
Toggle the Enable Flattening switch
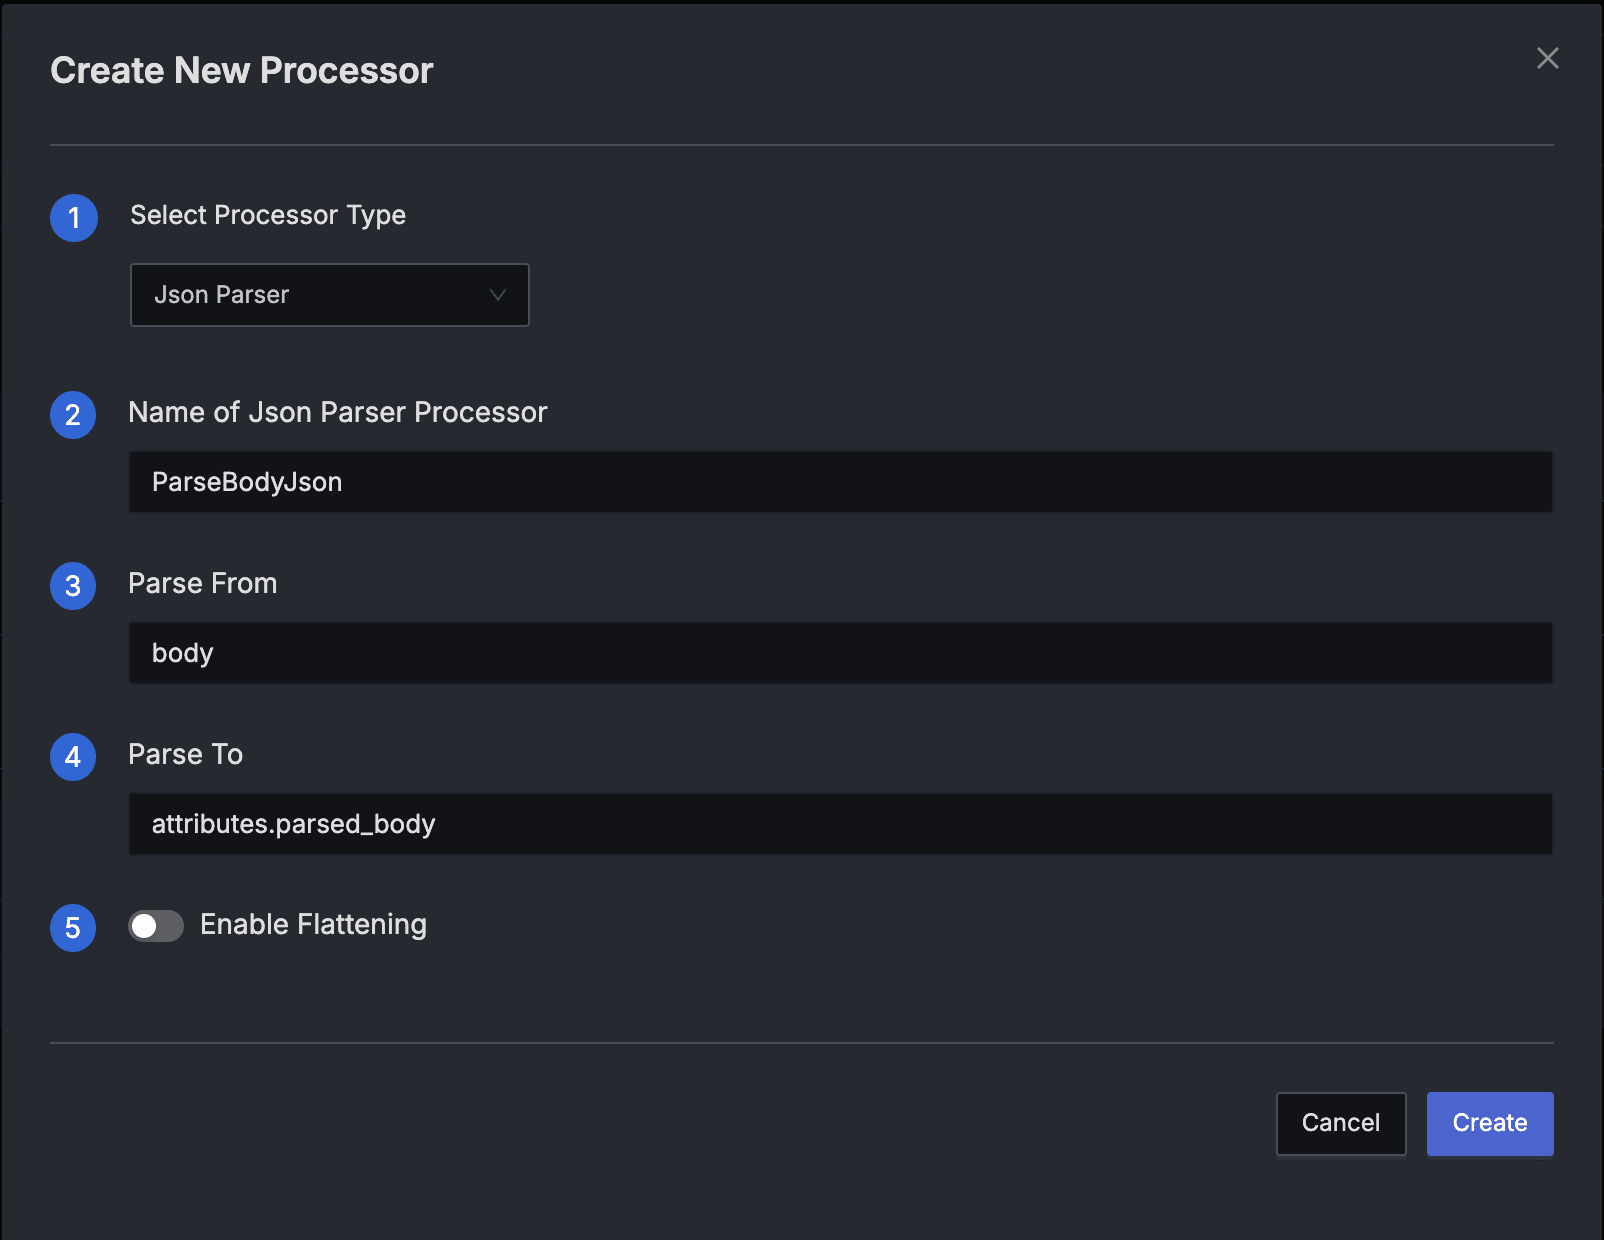tap(156, 926)
